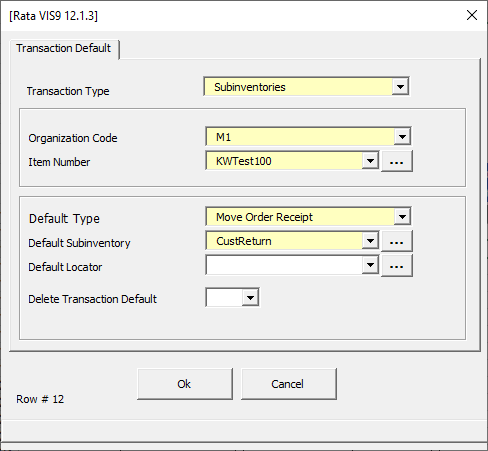Click the CustReturn Default Subinventory field
This screenshot has height=451, width=488.
click(x=284, y=241)
